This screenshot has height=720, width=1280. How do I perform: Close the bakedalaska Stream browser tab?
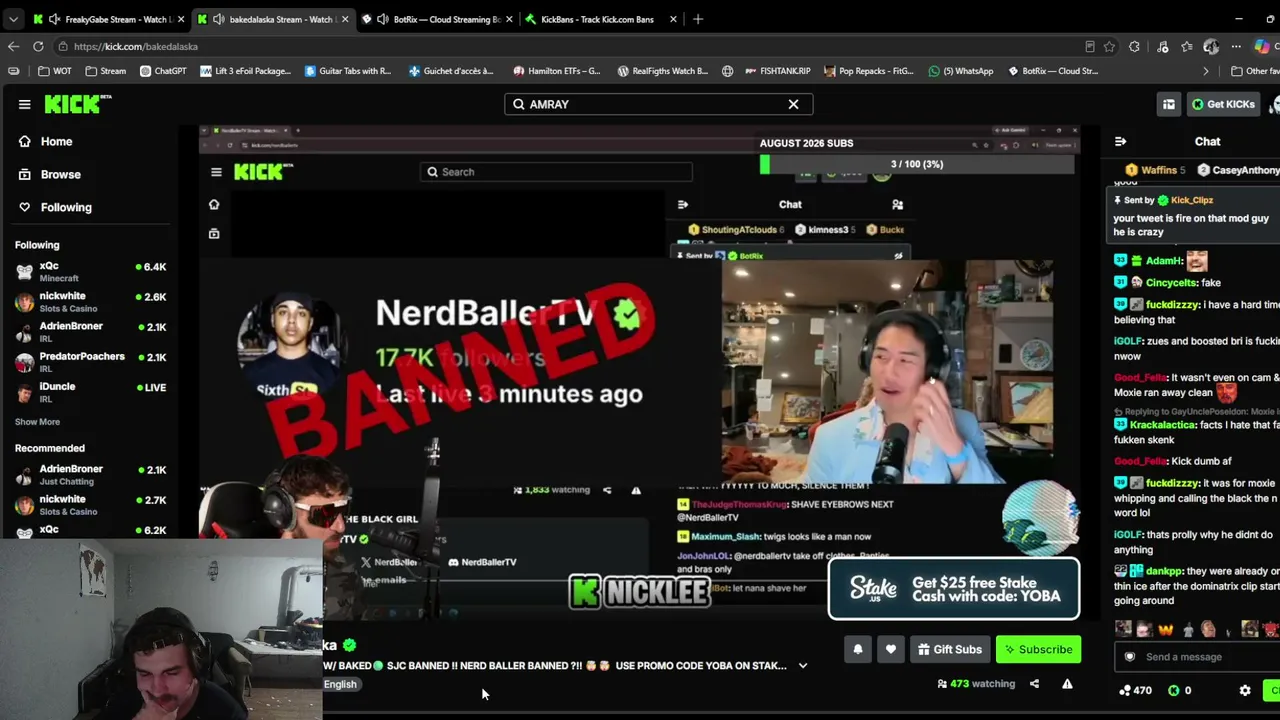[x=345, y=19]
